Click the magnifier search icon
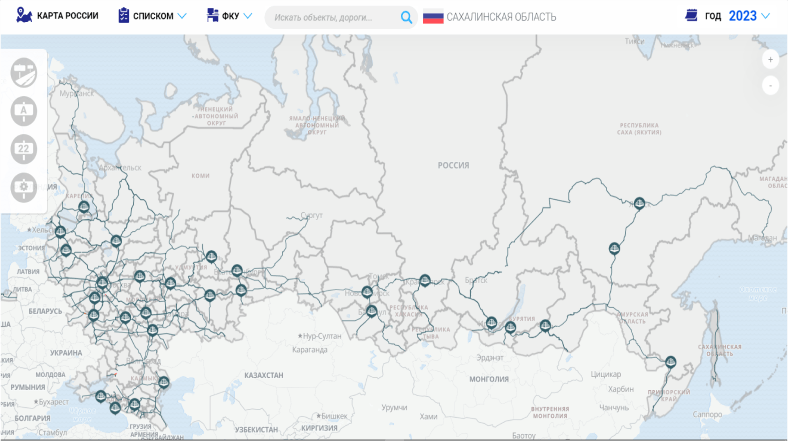This screenshot has height=441, width=788. (x=406, y=18)
